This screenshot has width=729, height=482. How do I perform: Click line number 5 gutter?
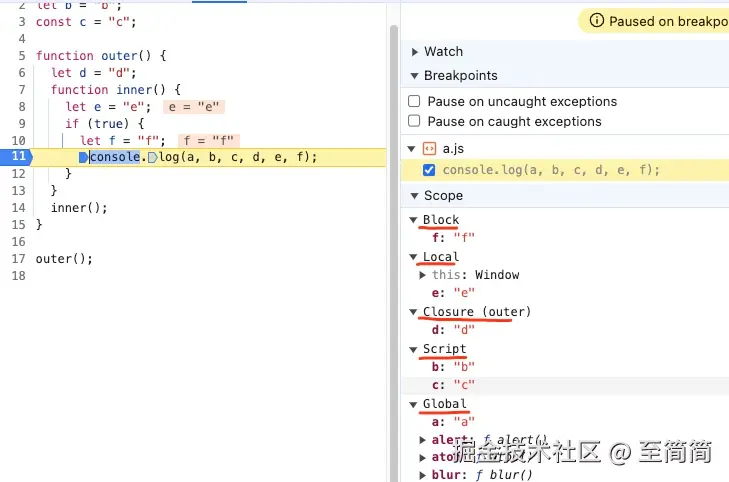point(22,56)
